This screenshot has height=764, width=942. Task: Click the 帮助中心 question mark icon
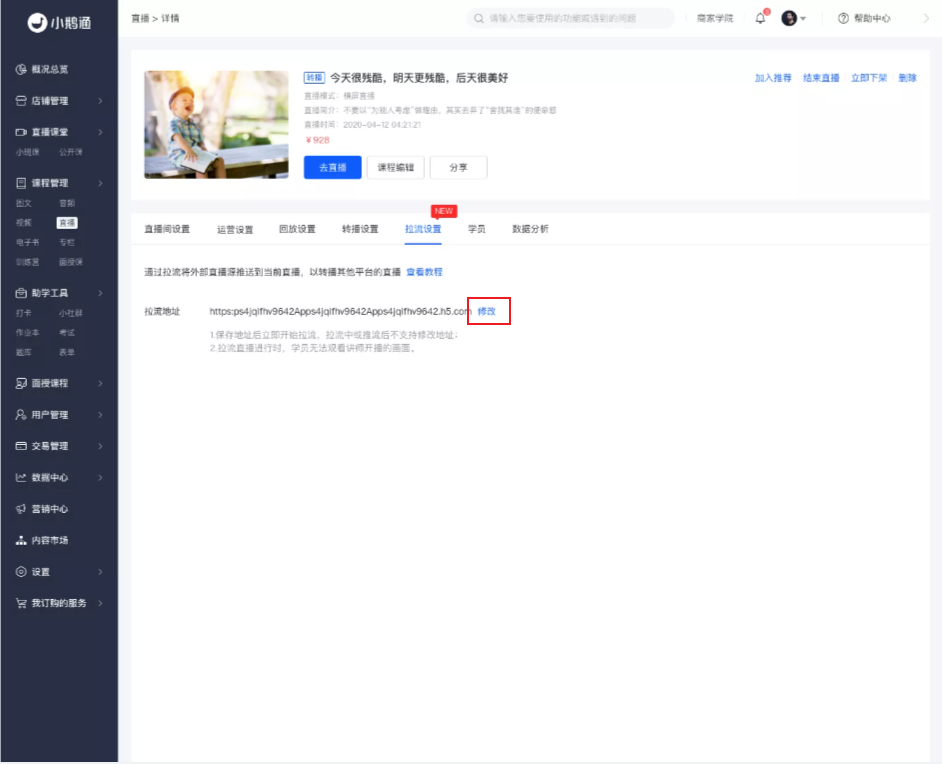pos(843,19)
